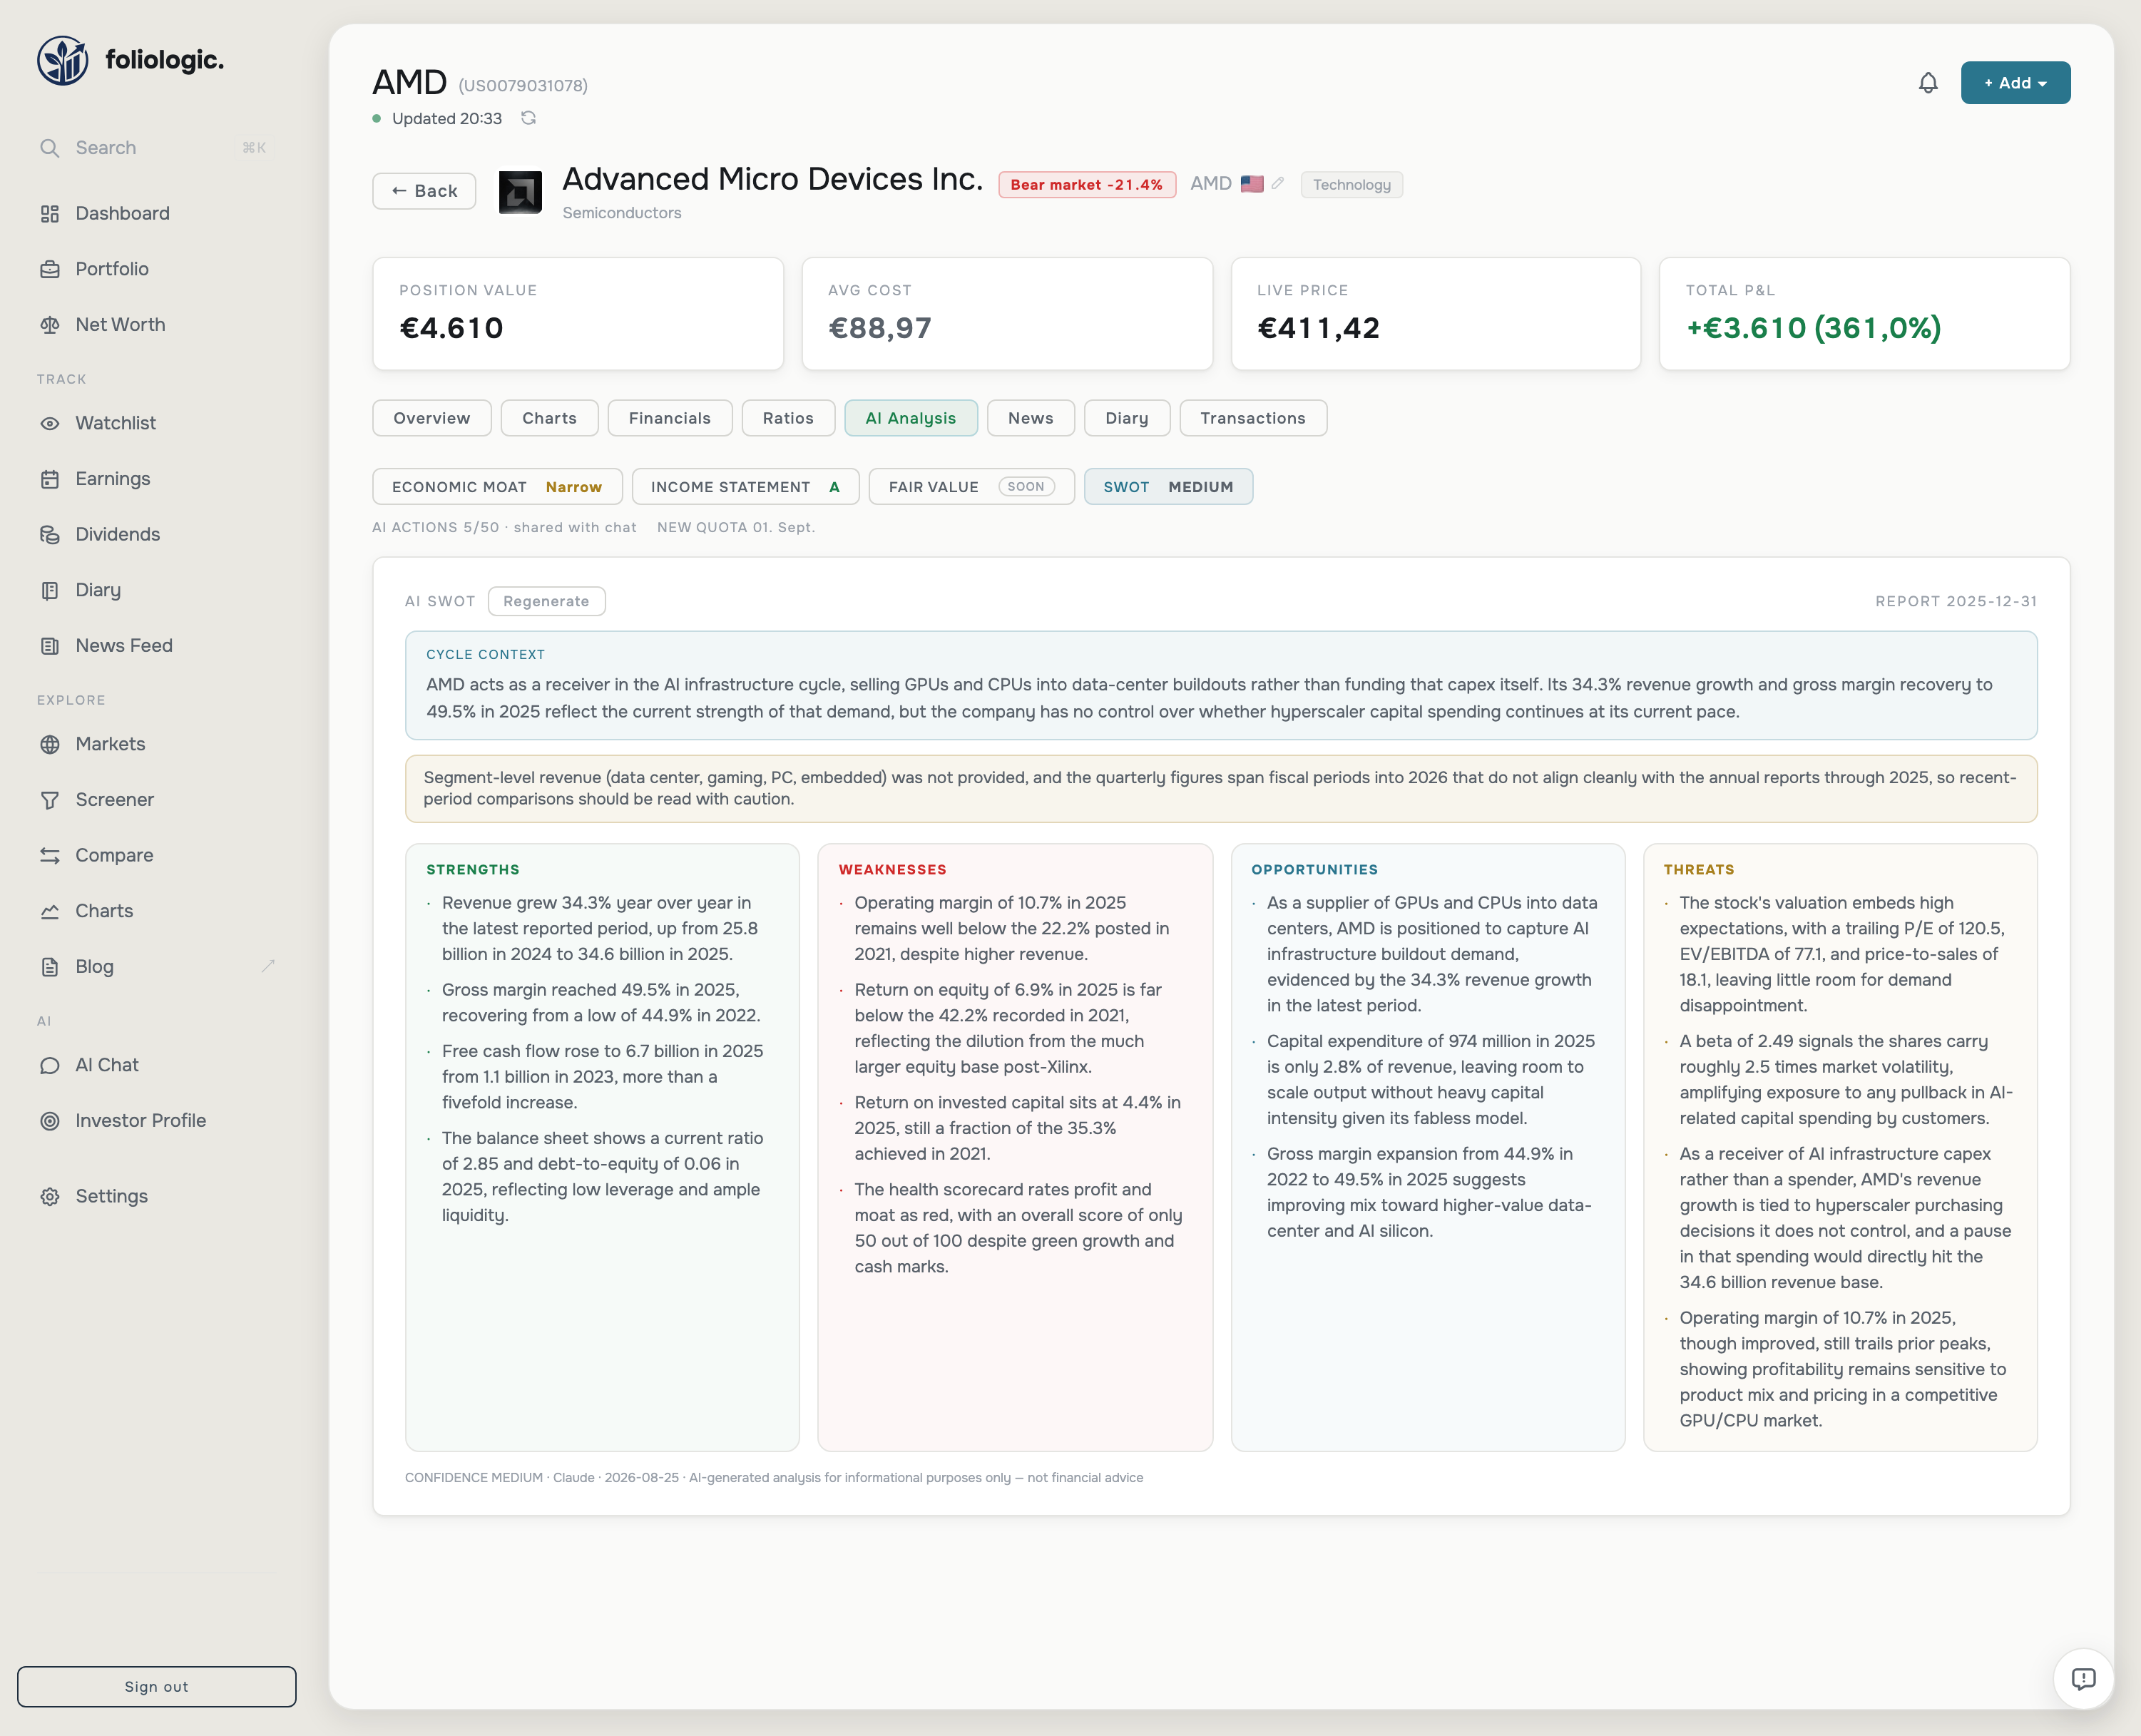Open the + Add dropdown

[x=2015, y=83]
